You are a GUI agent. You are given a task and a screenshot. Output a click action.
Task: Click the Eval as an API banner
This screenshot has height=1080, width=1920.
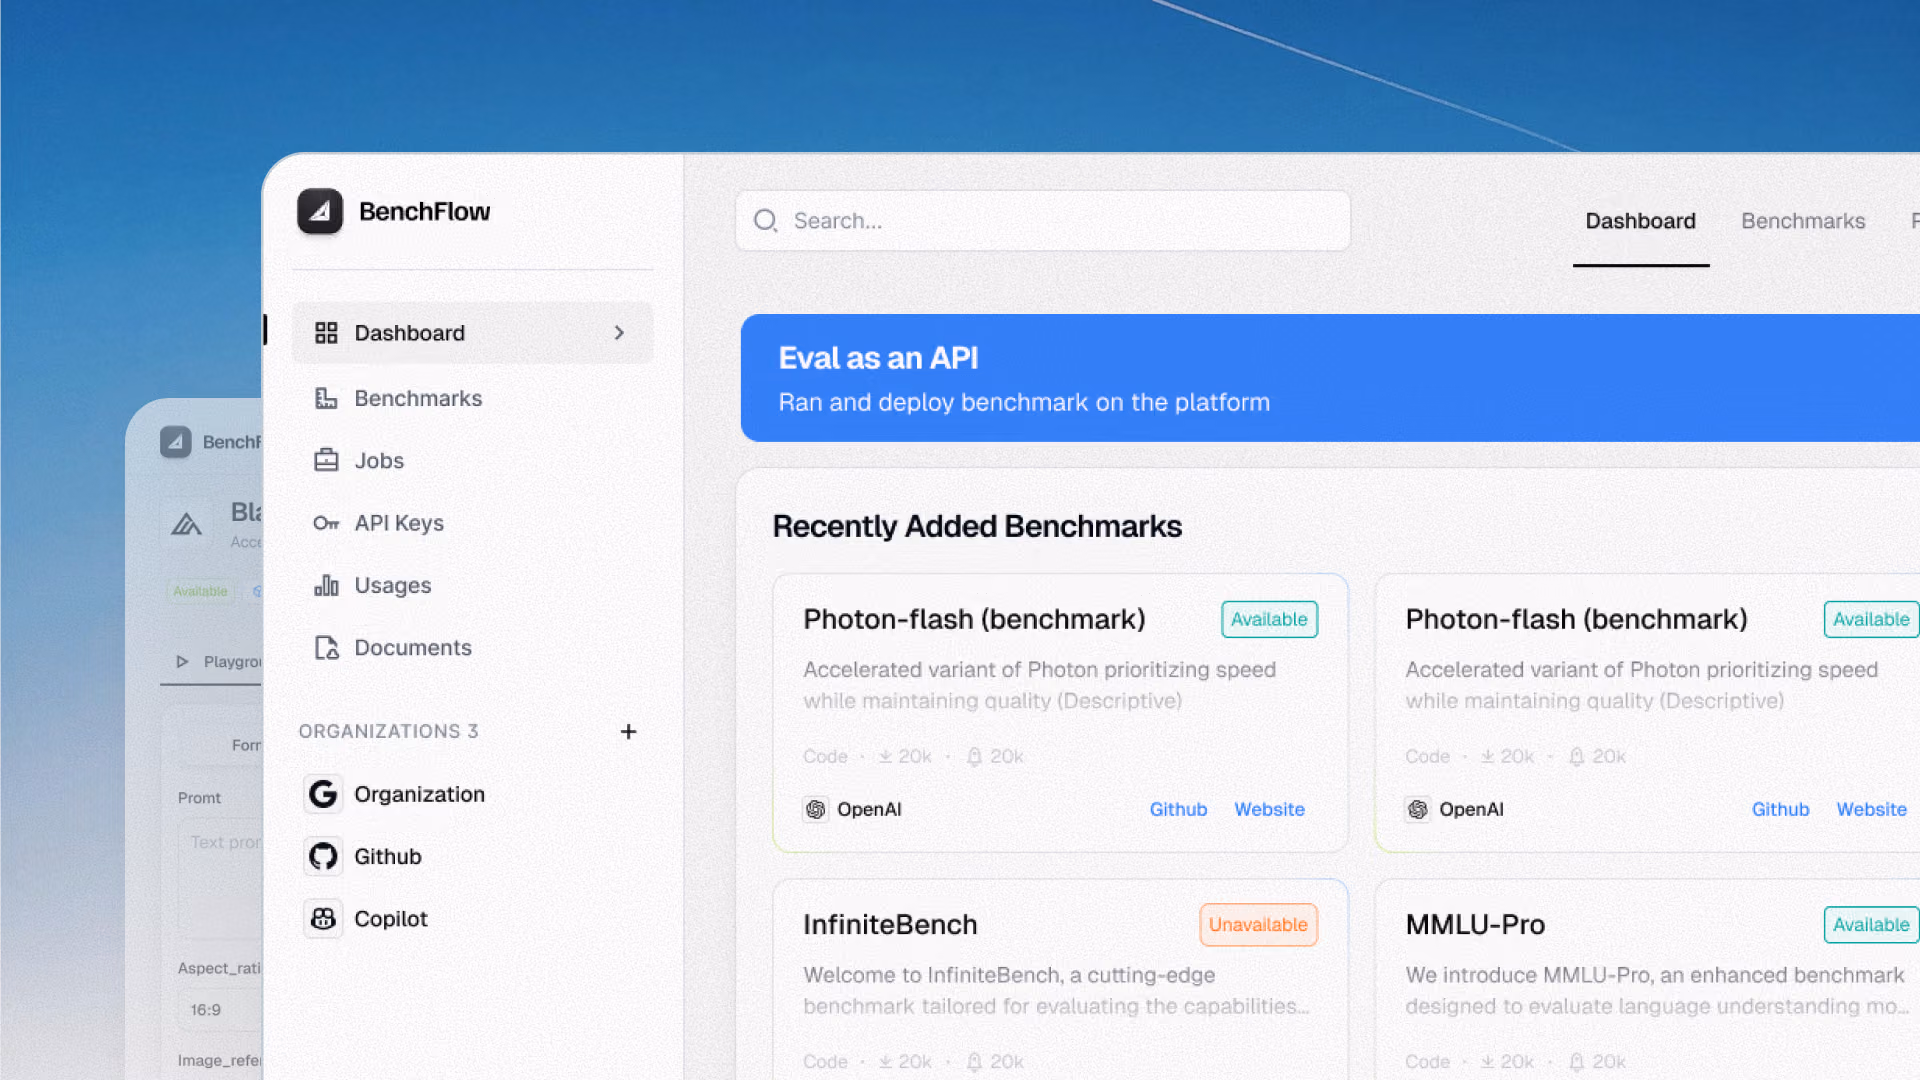click(x=1330, y=378)
